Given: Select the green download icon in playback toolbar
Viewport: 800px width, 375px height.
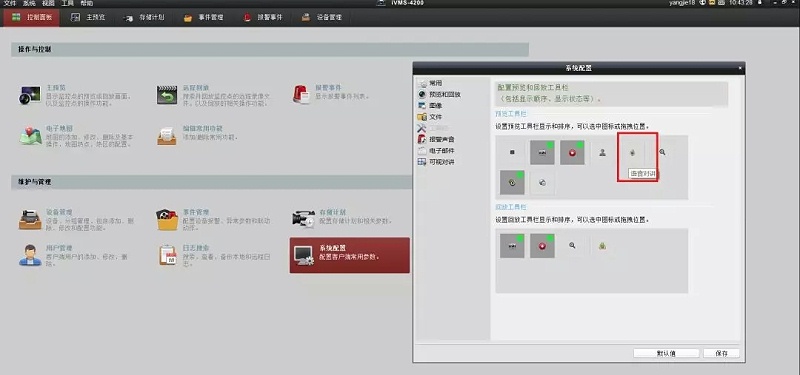Looking at the screenshot, I should 603,245.
